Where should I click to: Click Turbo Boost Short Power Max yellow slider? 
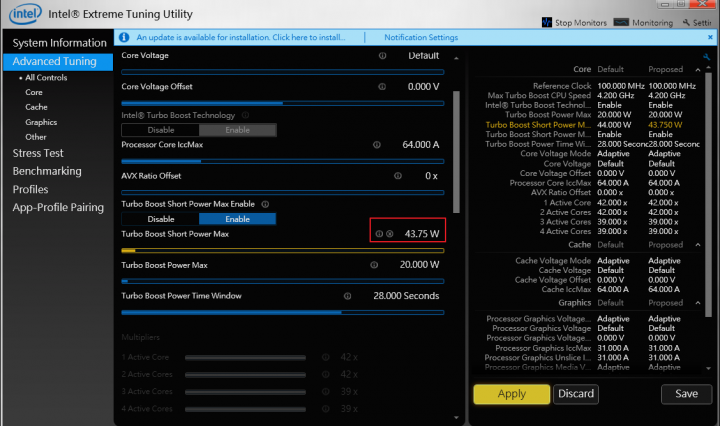282,251
